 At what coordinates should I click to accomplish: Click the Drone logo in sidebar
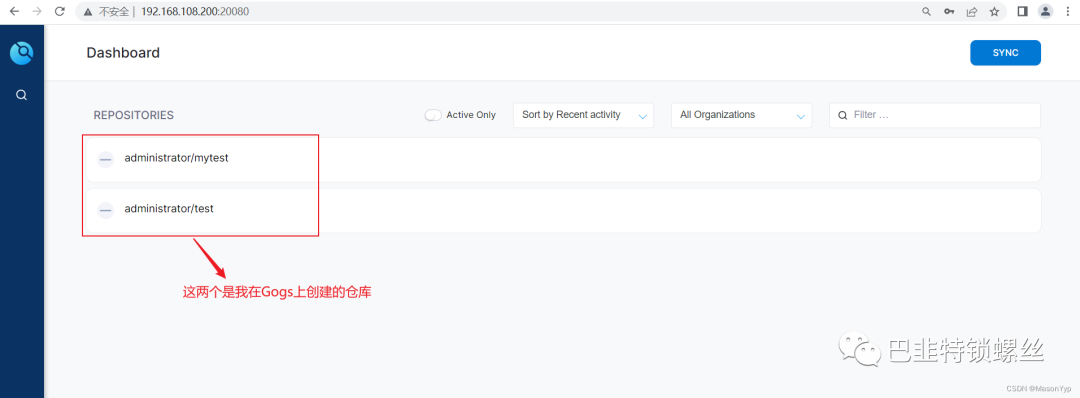coord(21,53)
